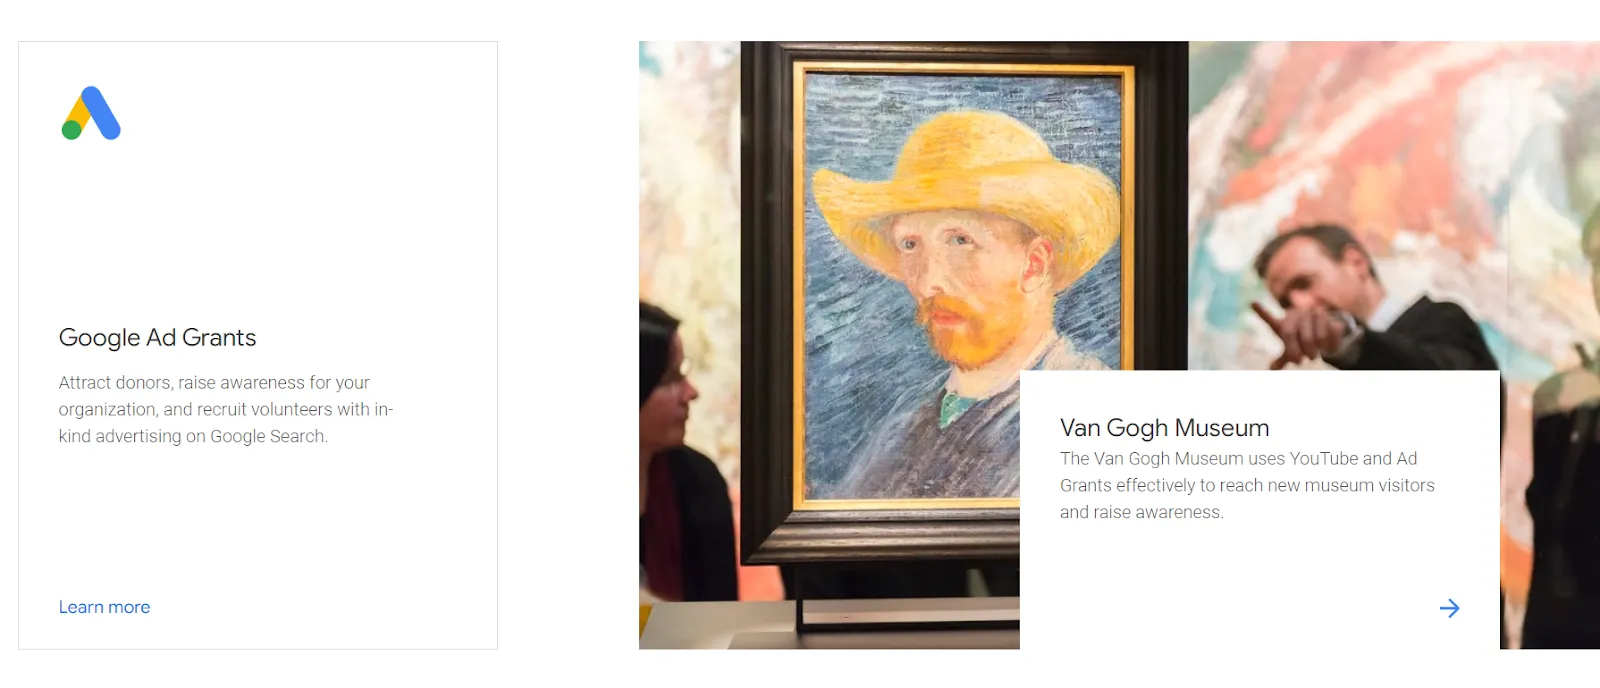Click the phrase 'Google Search' in description

(267, 436)
